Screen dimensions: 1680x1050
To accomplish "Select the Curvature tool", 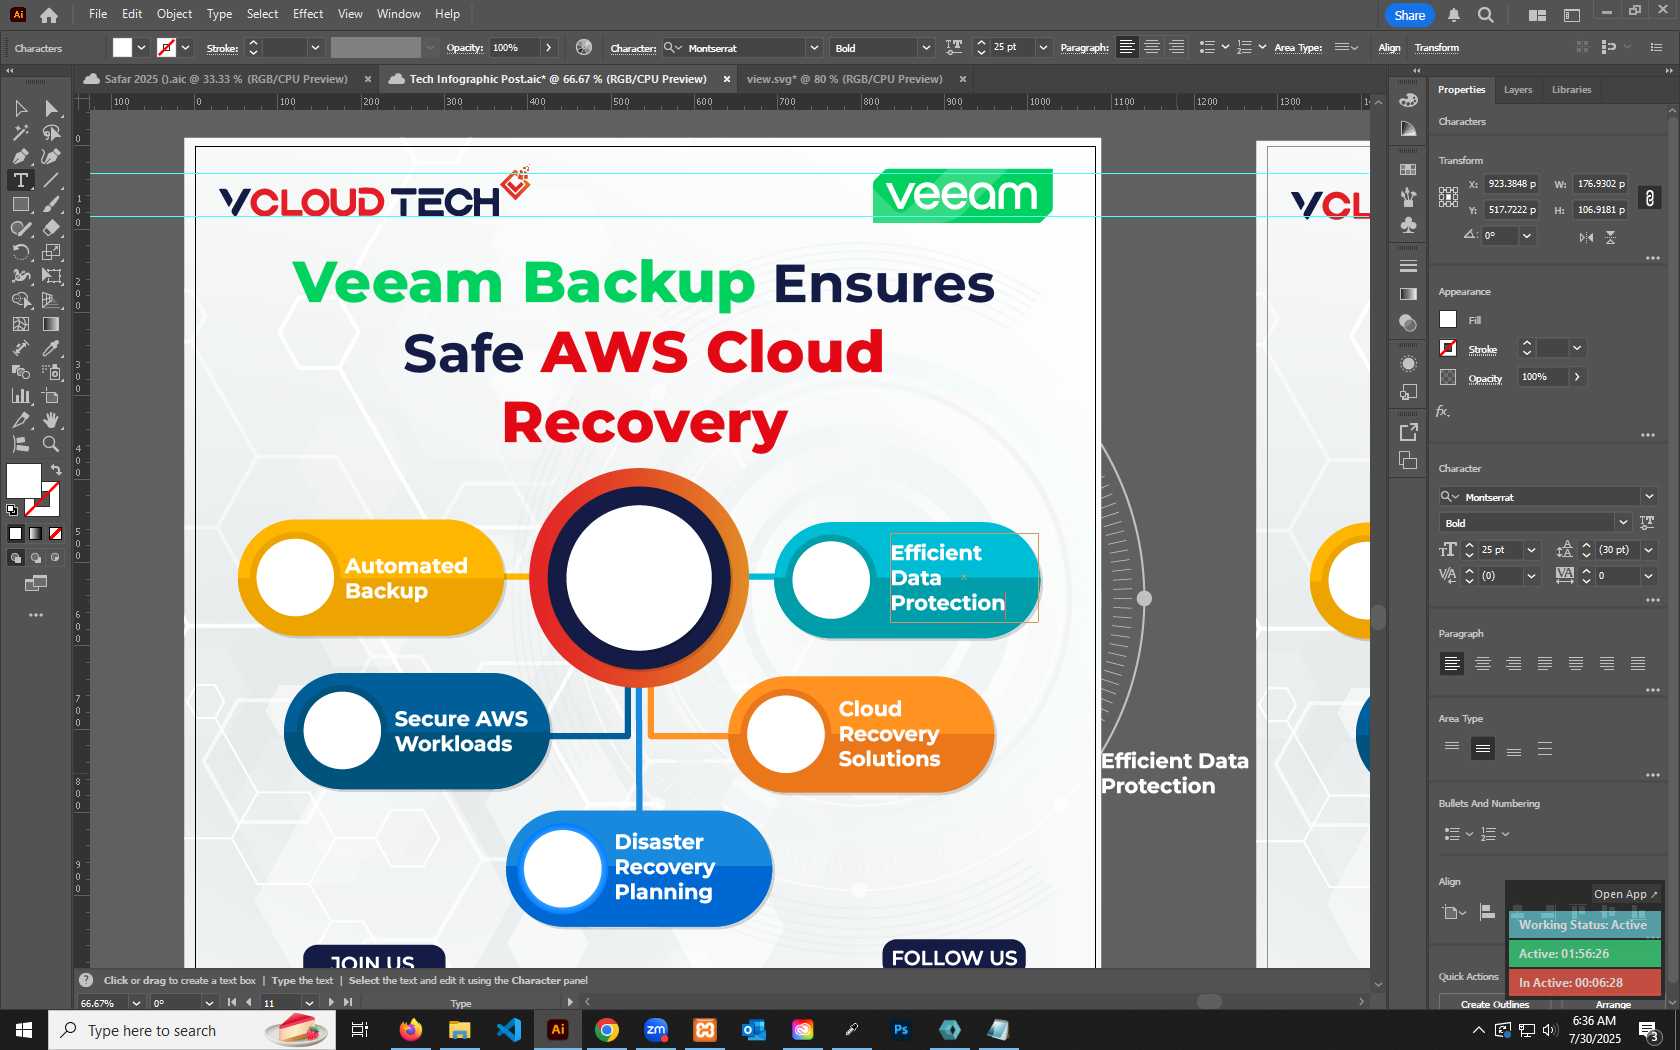I will pos(51,156).
